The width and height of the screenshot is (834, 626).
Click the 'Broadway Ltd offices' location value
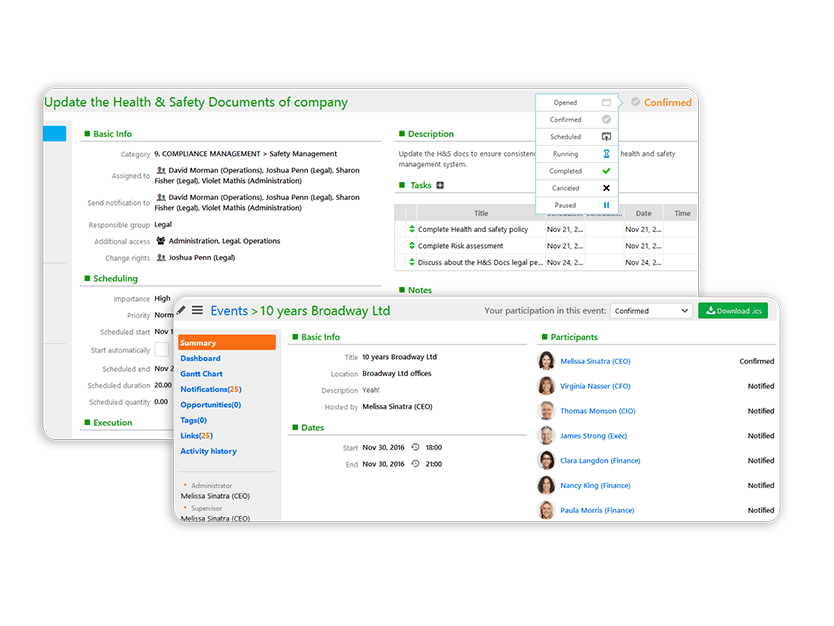397,373
